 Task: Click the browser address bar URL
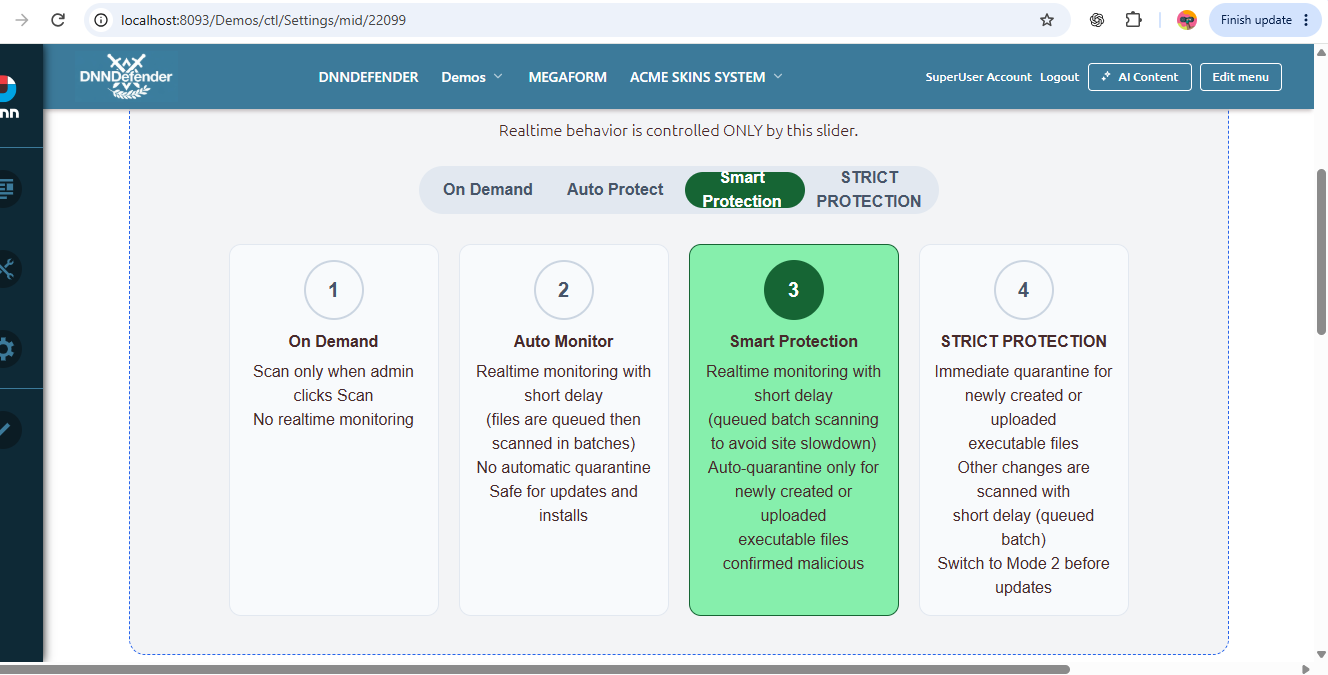pyautogui.click(x=263, y=20)
